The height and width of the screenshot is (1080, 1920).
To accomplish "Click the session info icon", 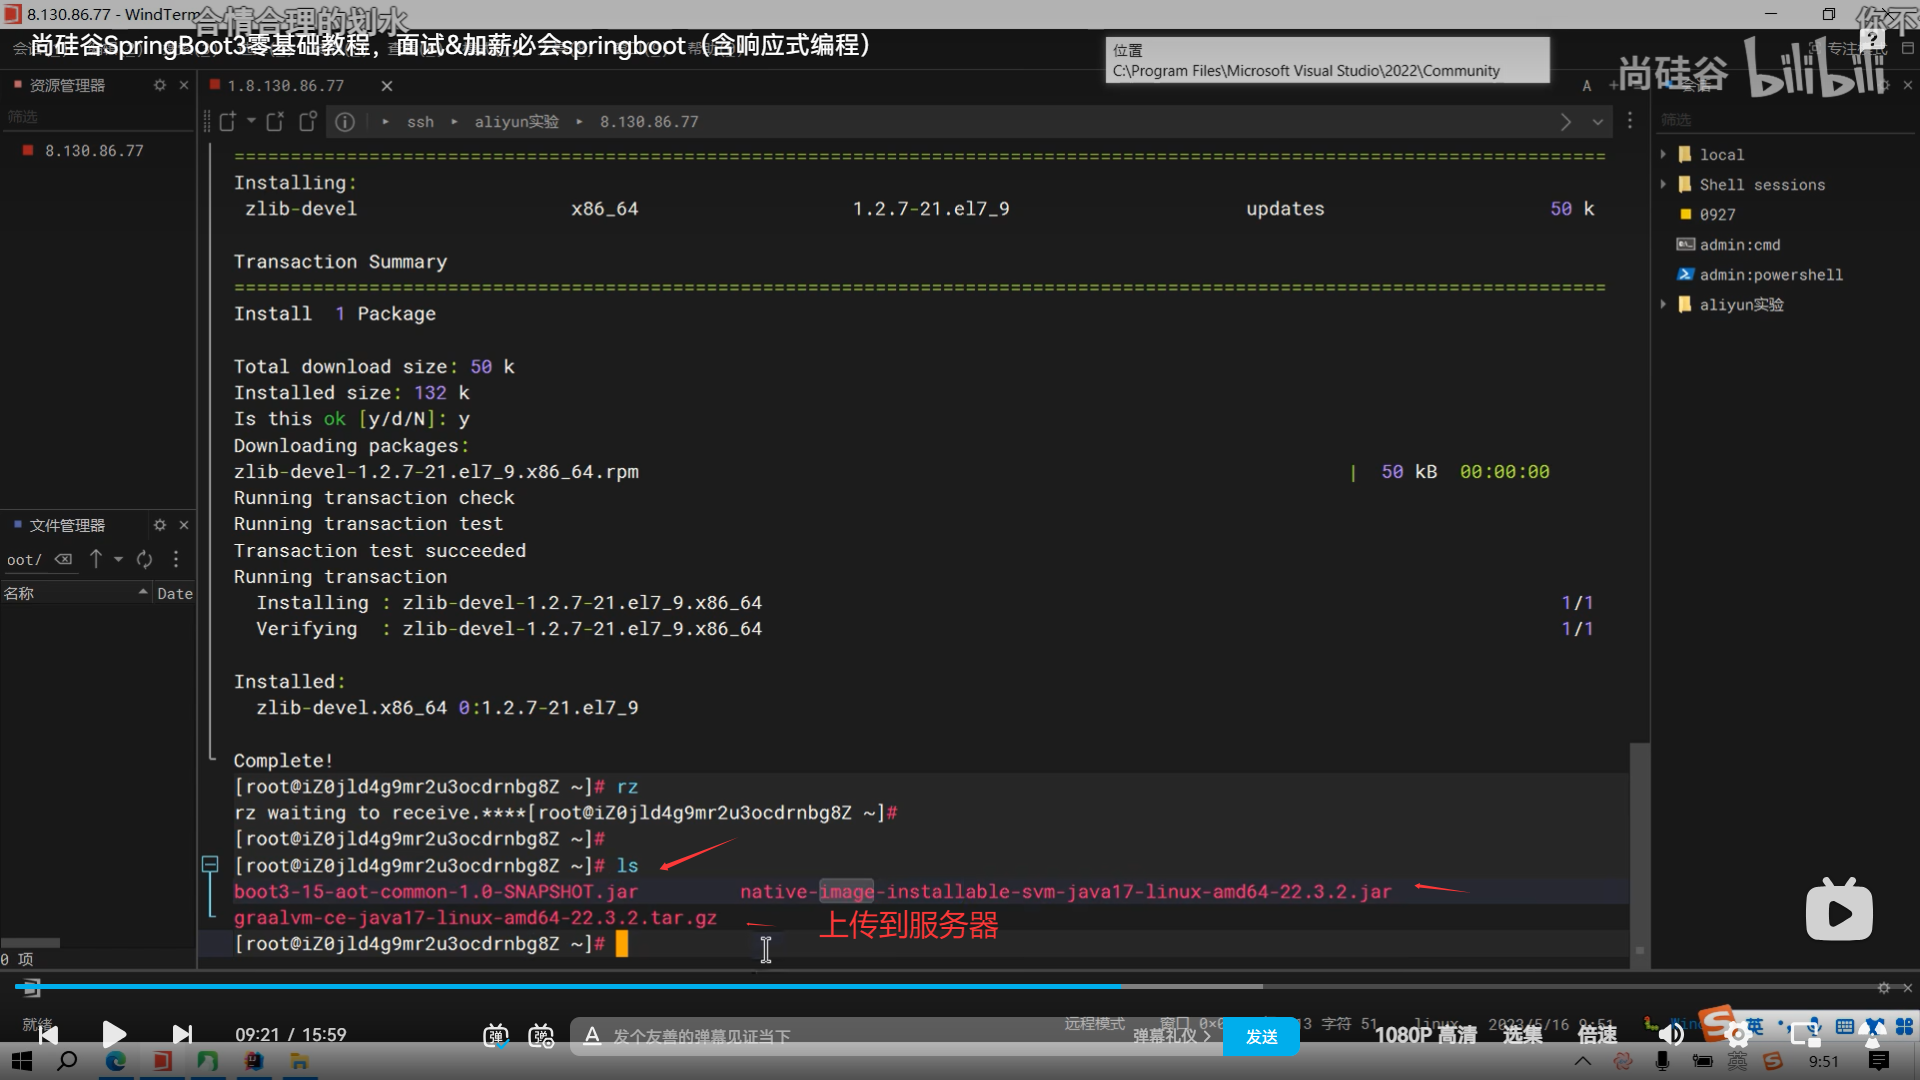I will 345,122.
